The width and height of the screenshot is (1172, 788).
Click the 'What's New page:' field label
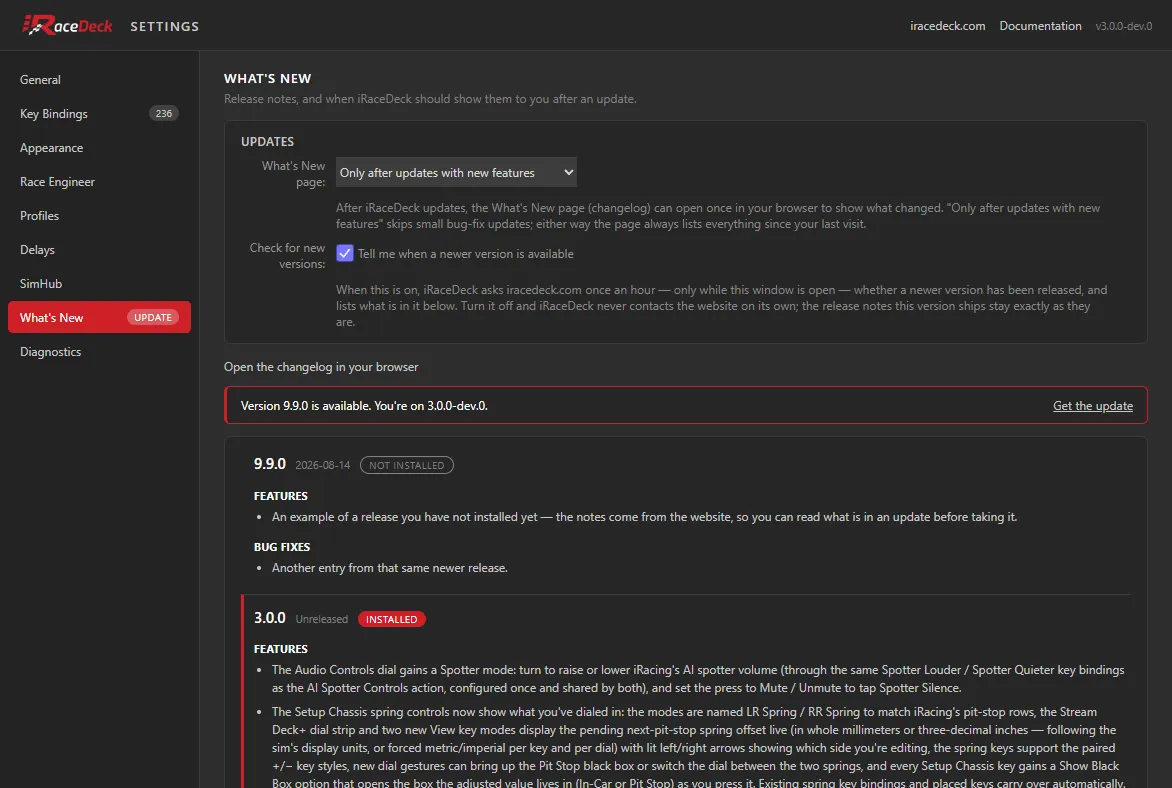(x=293, y=174)
